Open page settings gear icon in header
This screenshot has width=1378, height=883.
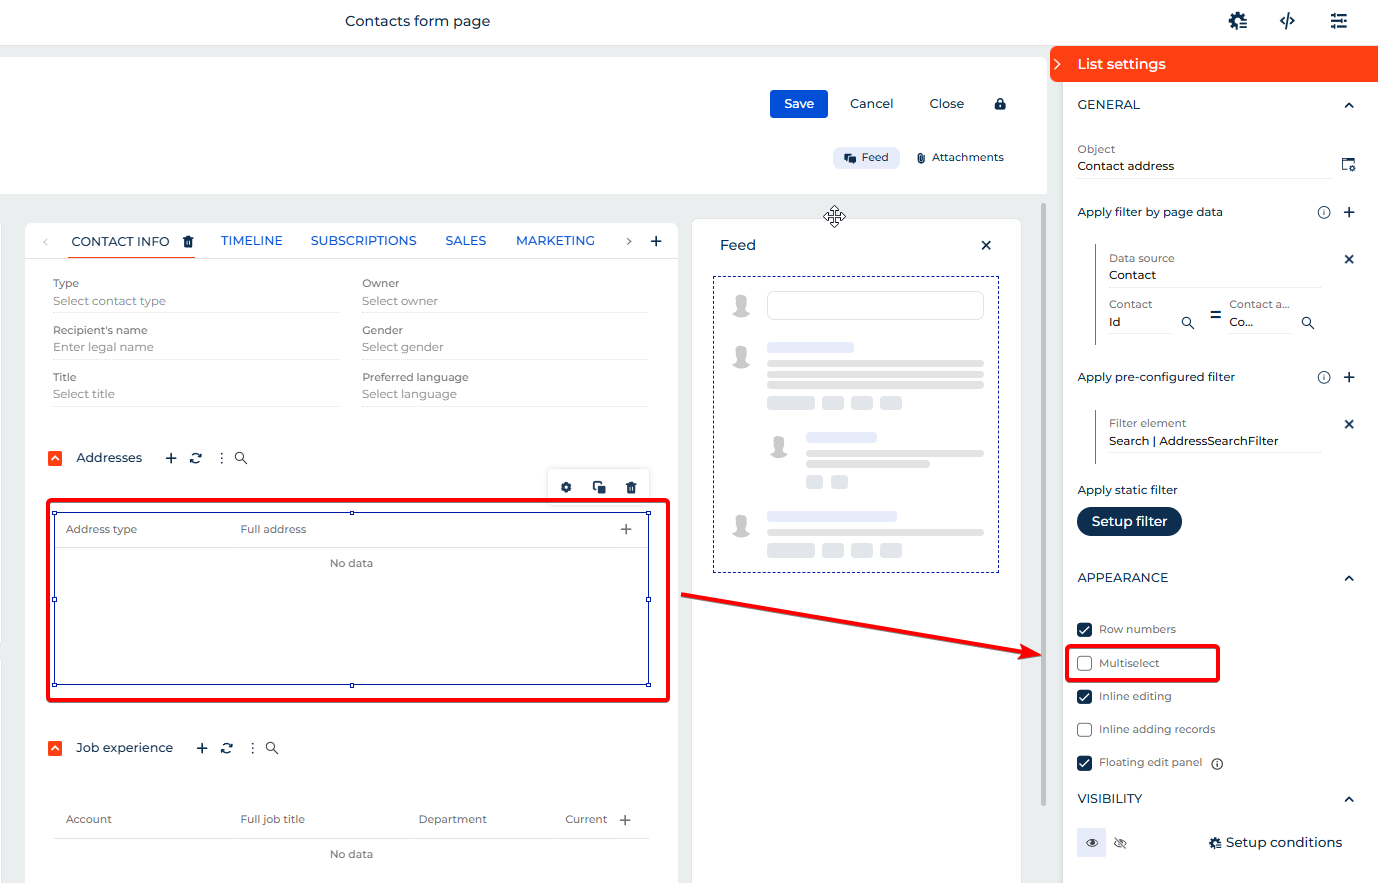(1238, 21)
